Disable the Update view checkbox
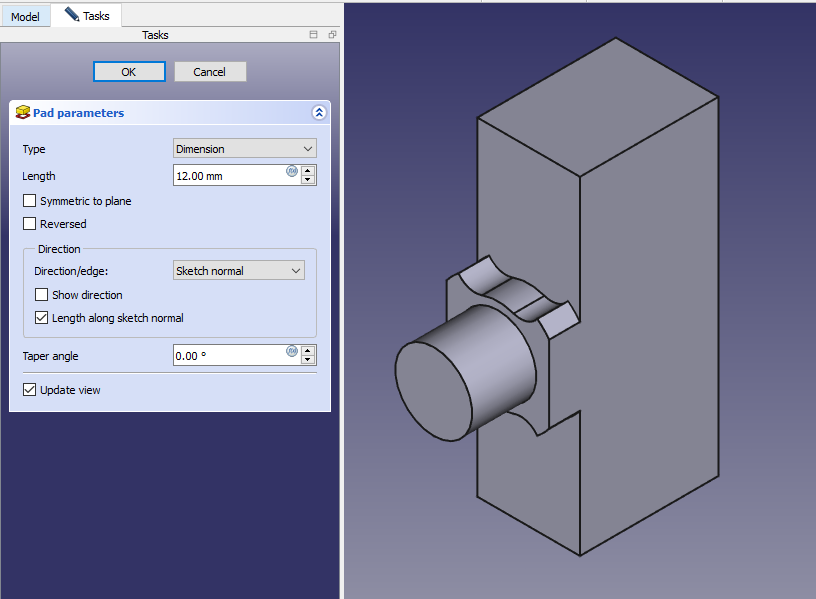This screenshot has width=816, height=599. tap(30, 390)
